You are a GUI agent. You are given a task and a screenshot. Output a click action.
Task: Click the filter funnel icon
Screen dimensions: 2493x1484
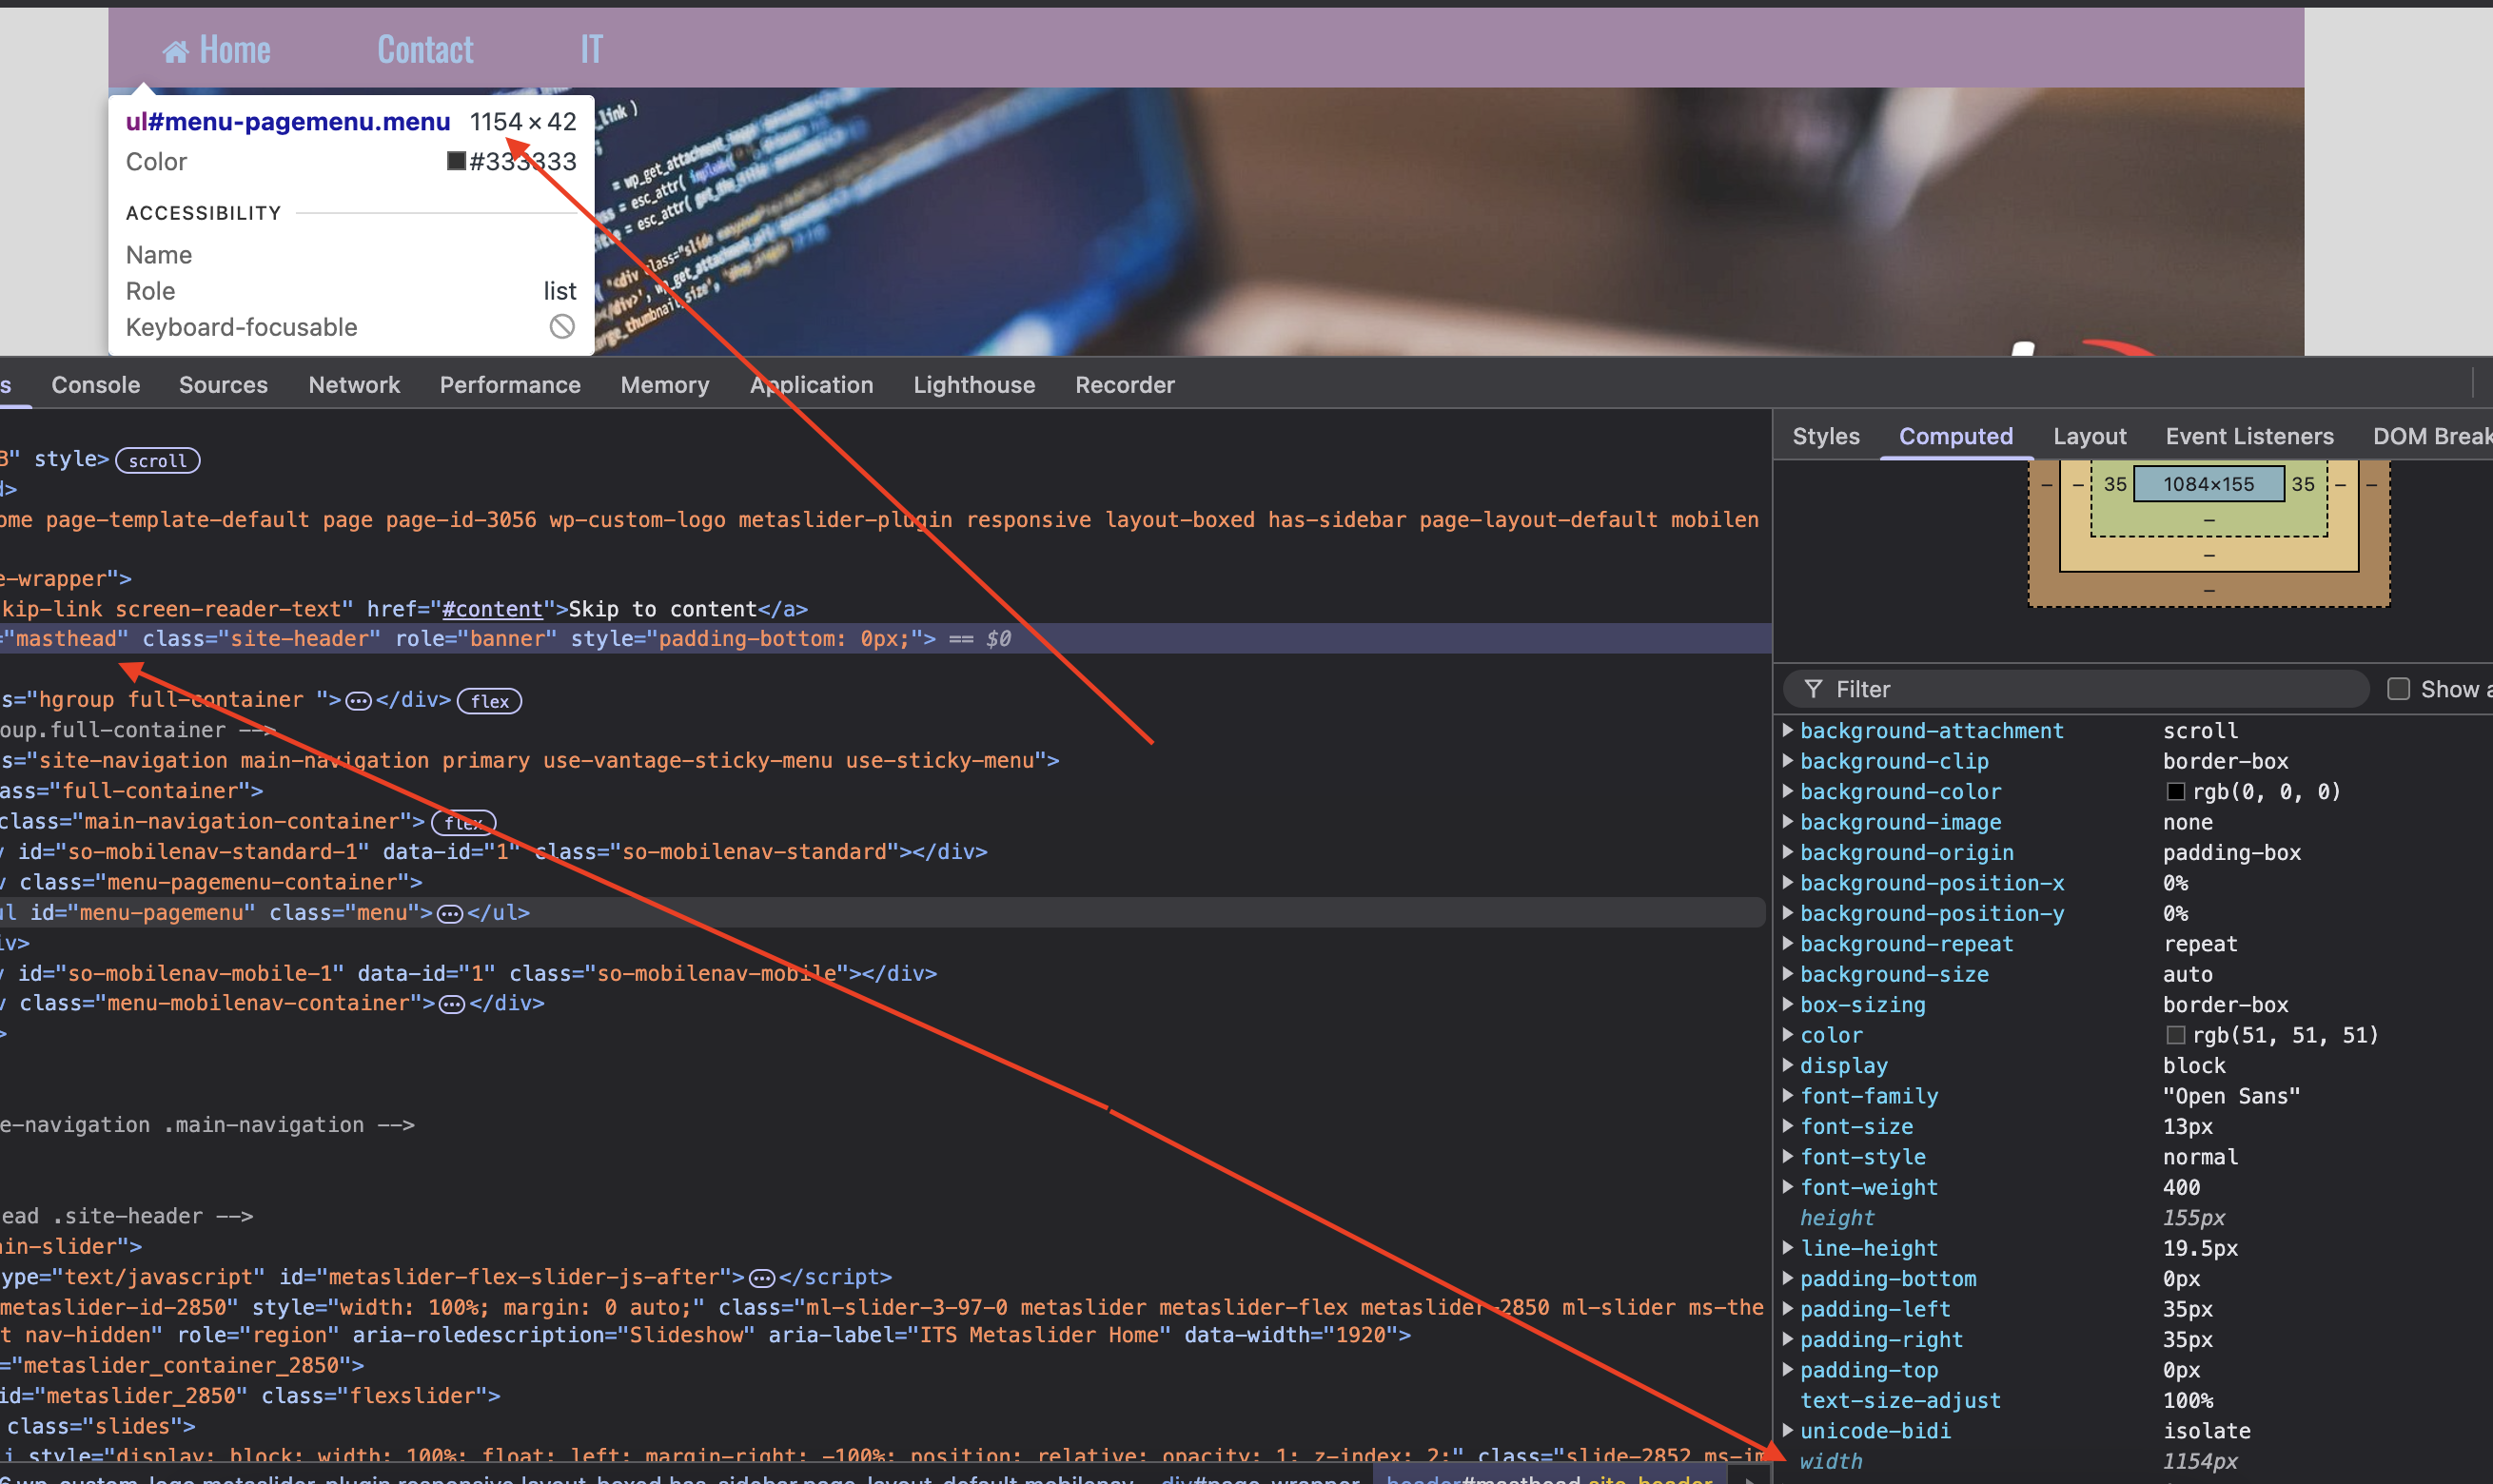coord(1812,689)
